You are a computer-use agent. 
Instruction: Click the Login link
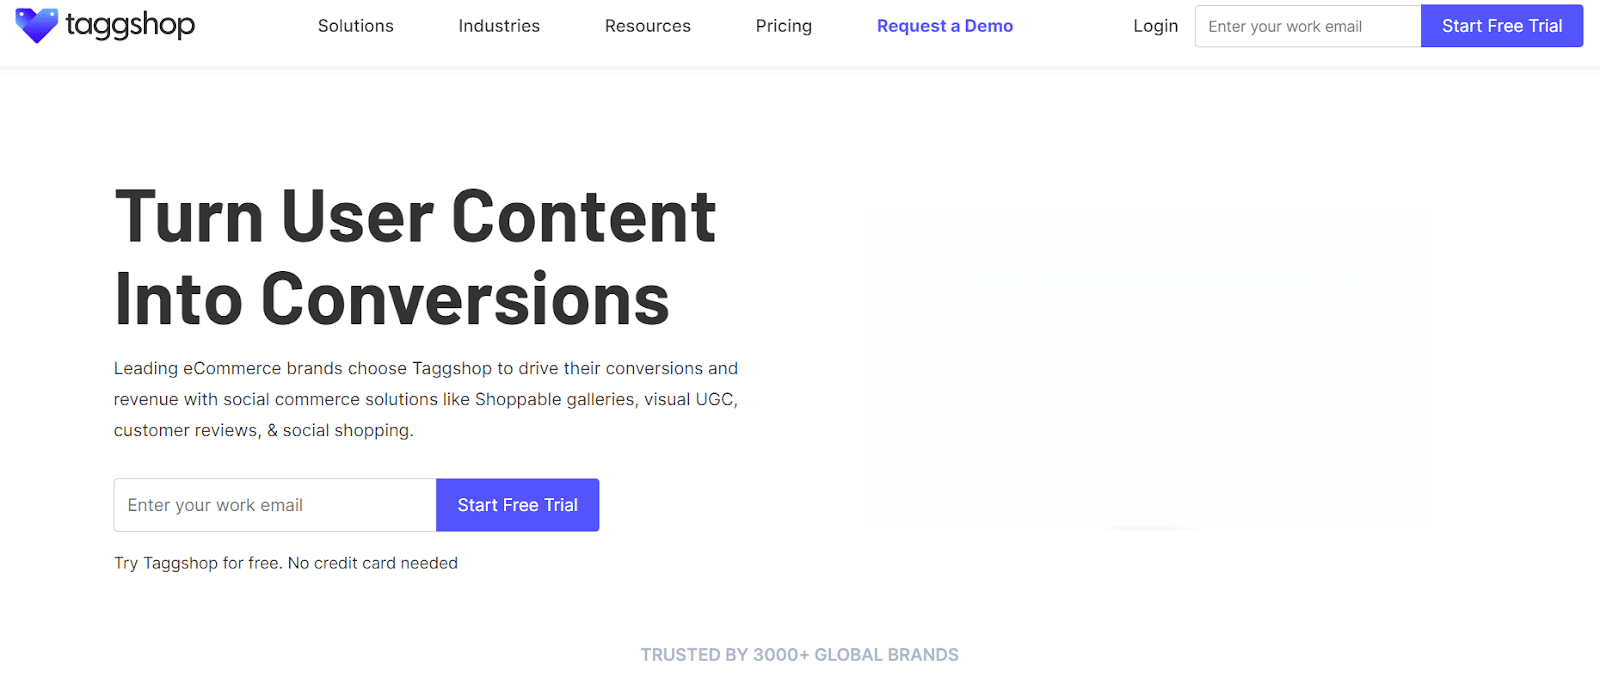1155,26
